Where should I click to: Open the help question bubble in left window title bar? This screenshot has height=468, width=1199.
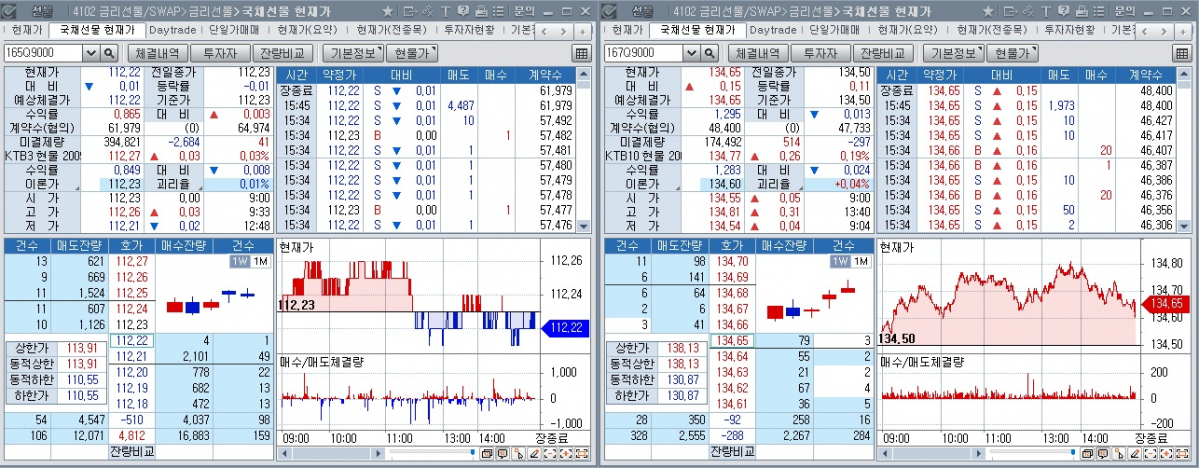[463, 11]
